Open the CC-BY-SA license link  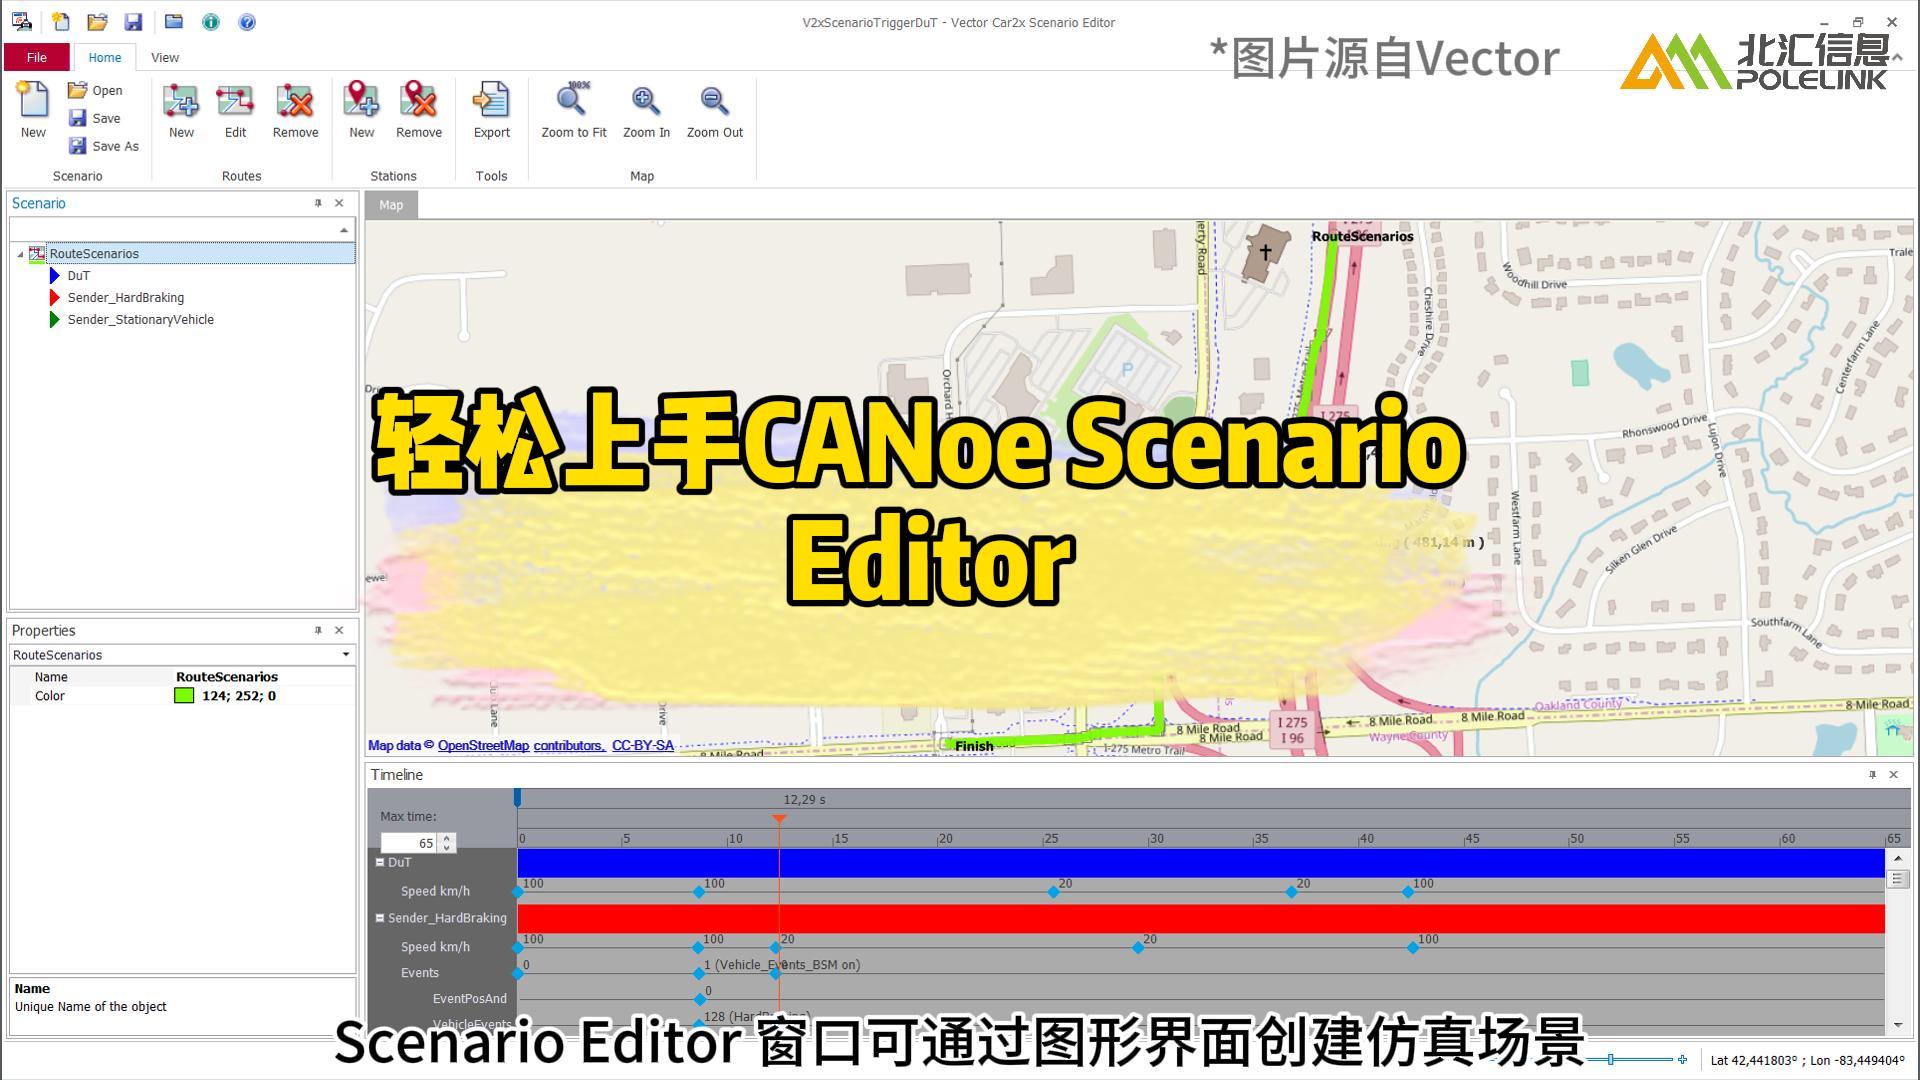(643, 745)
